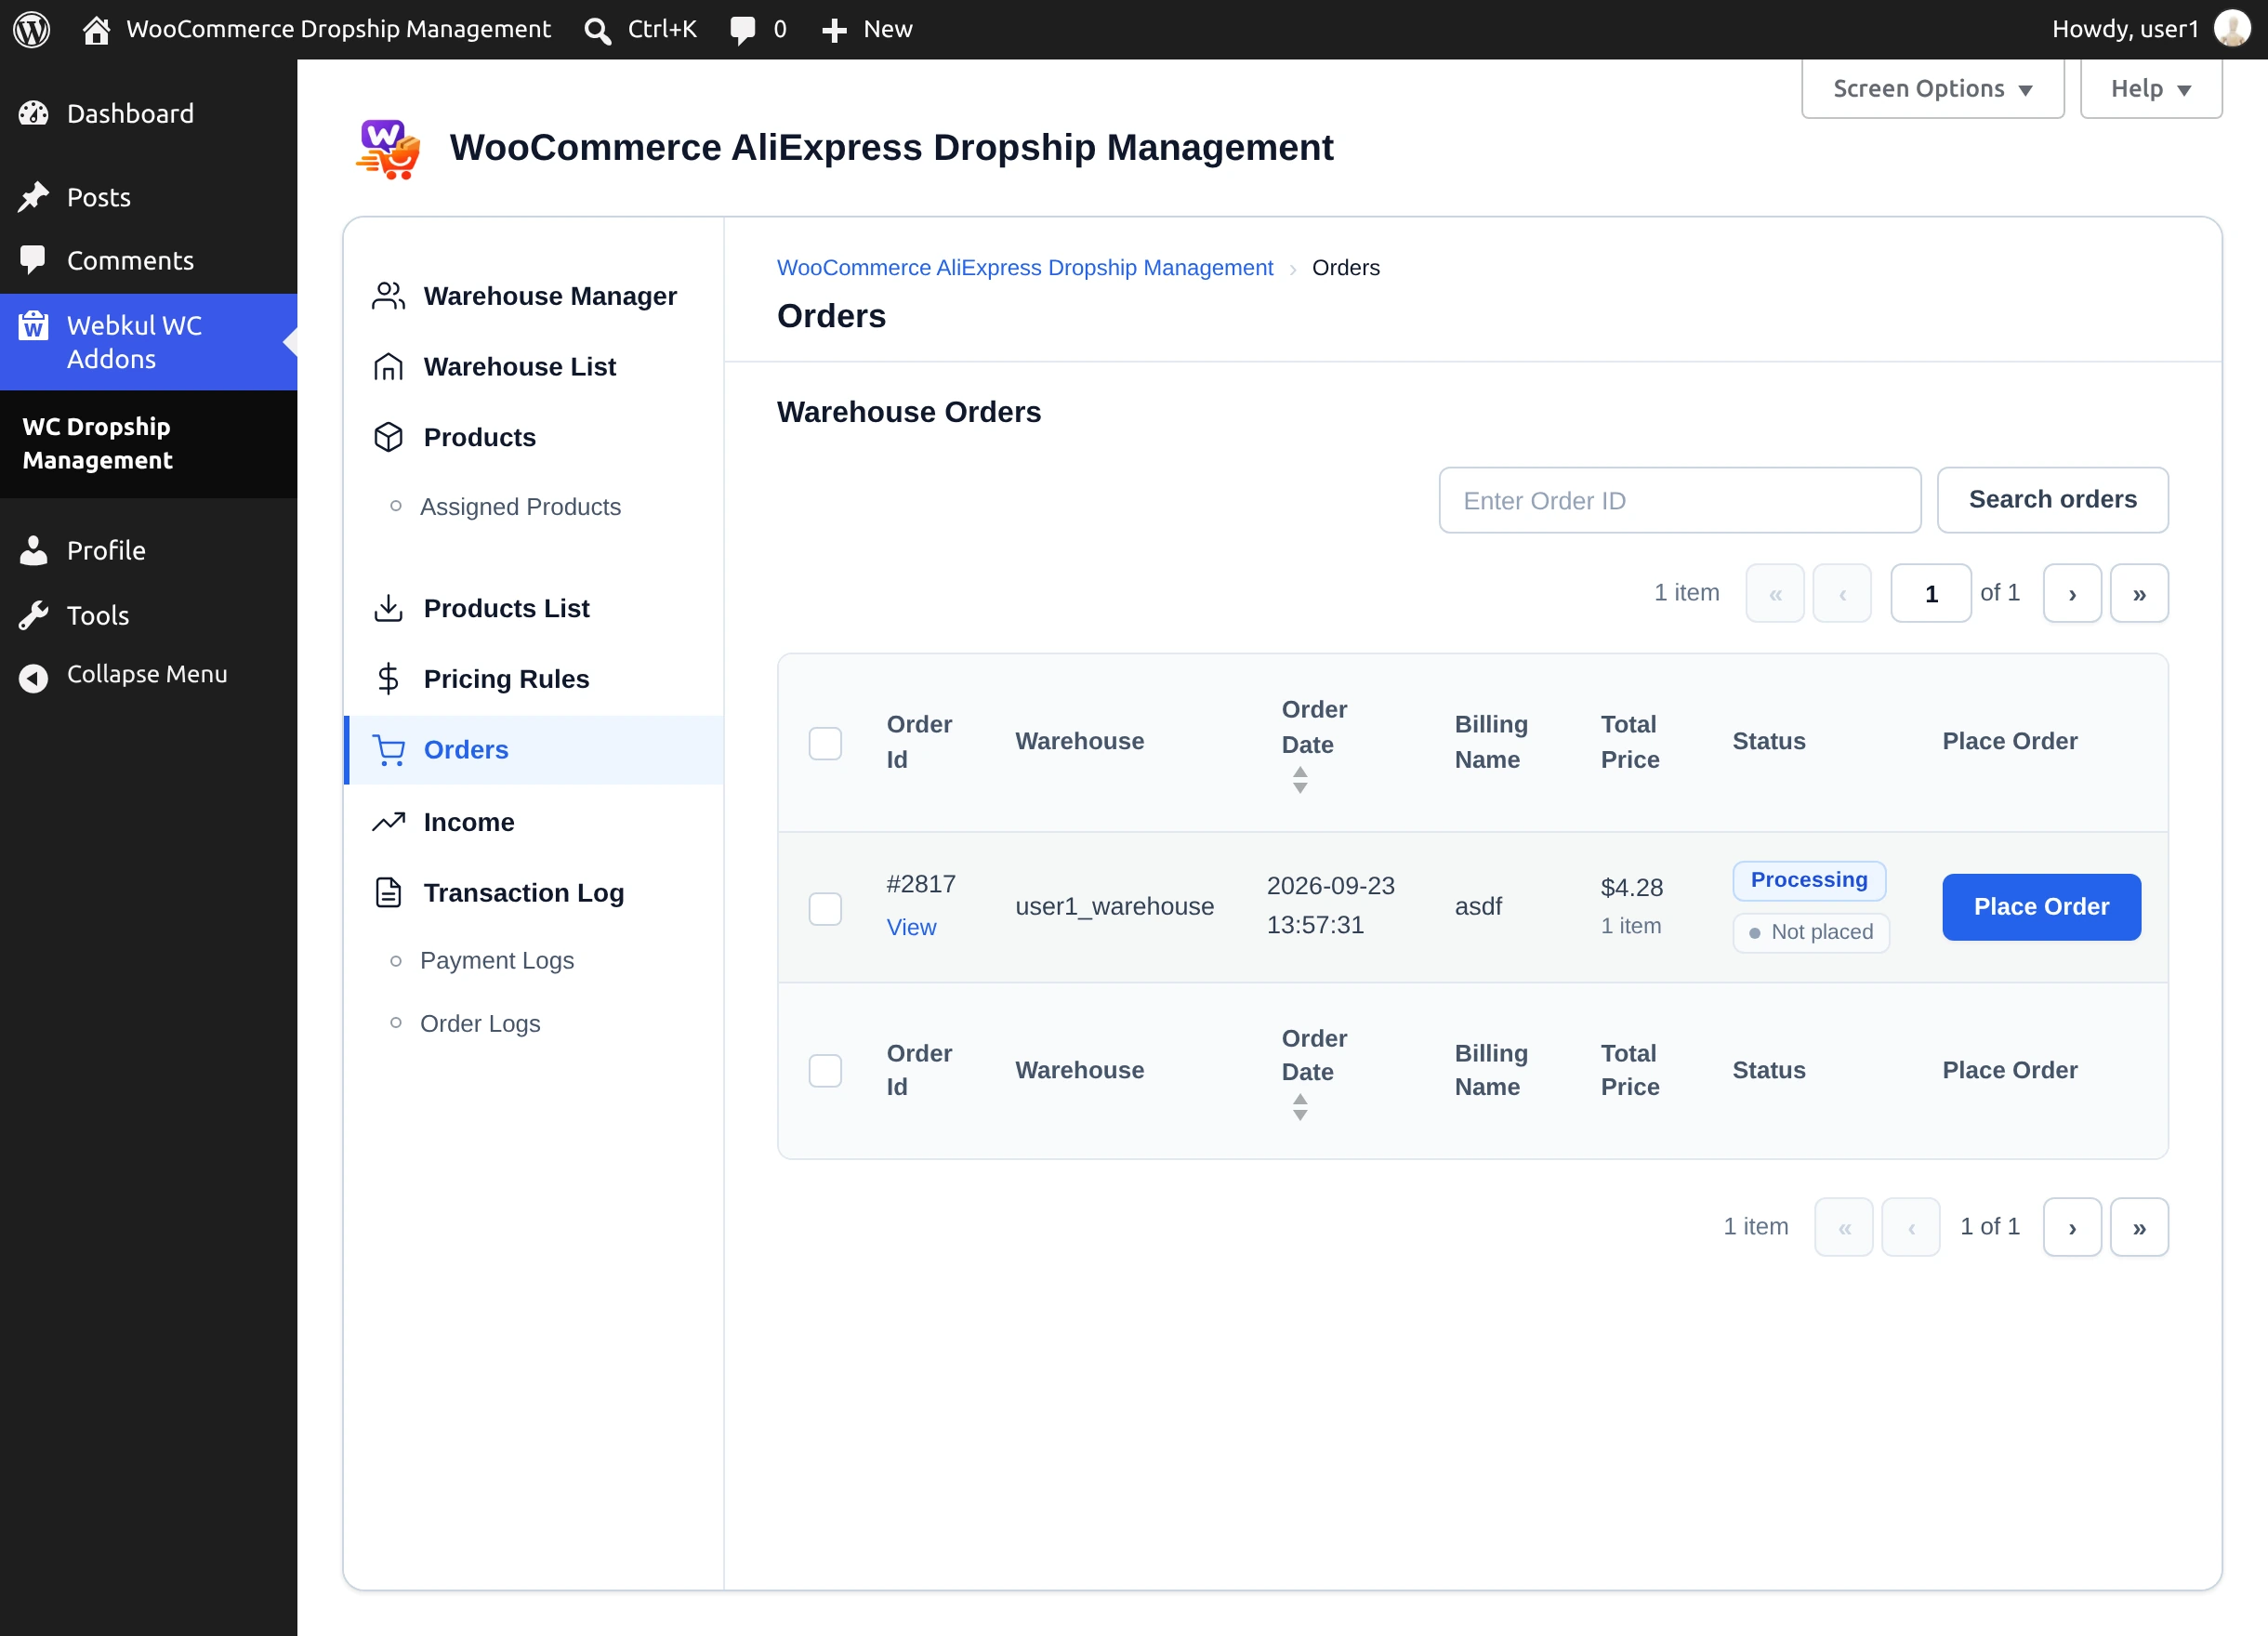Image resolution: width=2268 pixels, height=1636 pixels.
Task: Open the Pricing Rules section
Action: click(534, 679)
